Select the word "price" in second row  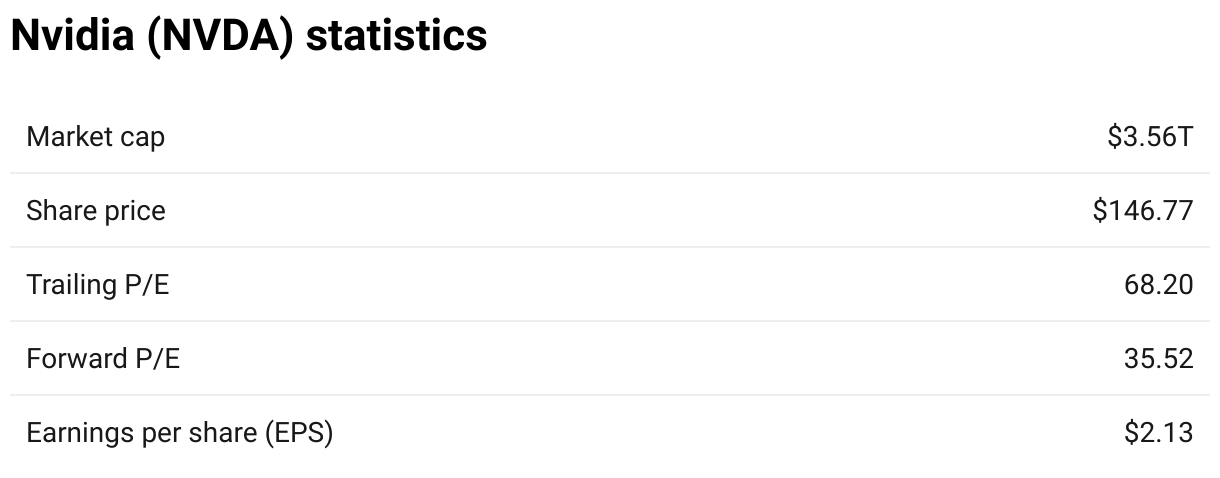[x=132, y=214]
